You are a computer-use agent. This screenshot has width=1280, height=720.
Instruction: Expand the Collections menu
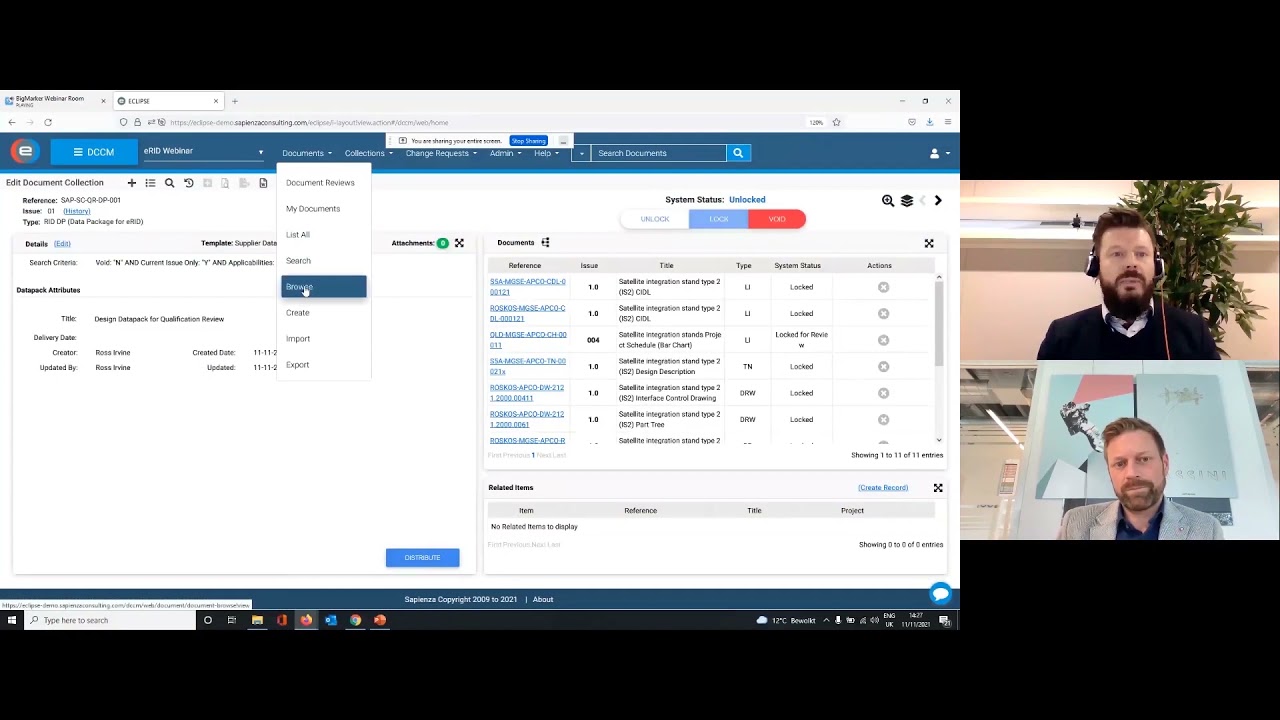(368, 153)
